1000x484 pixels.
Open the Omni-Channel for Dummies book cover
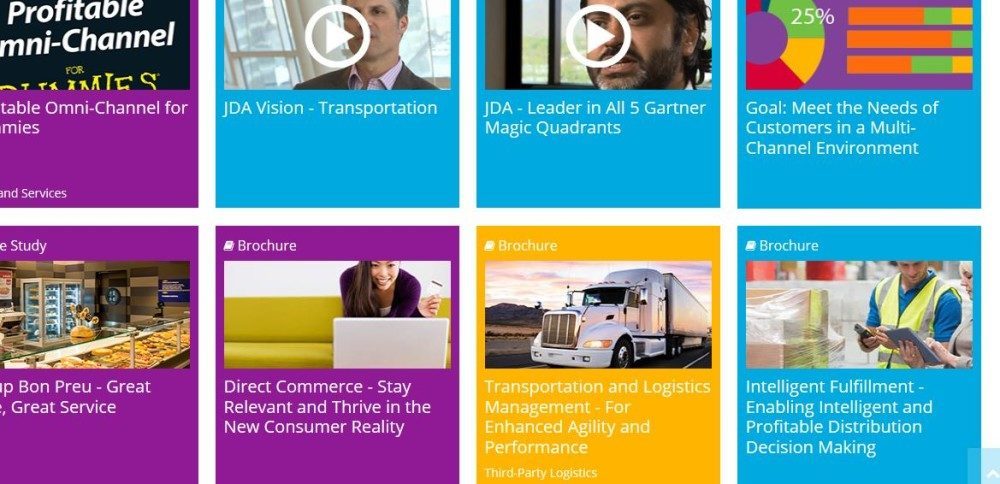tap(94, 45)
